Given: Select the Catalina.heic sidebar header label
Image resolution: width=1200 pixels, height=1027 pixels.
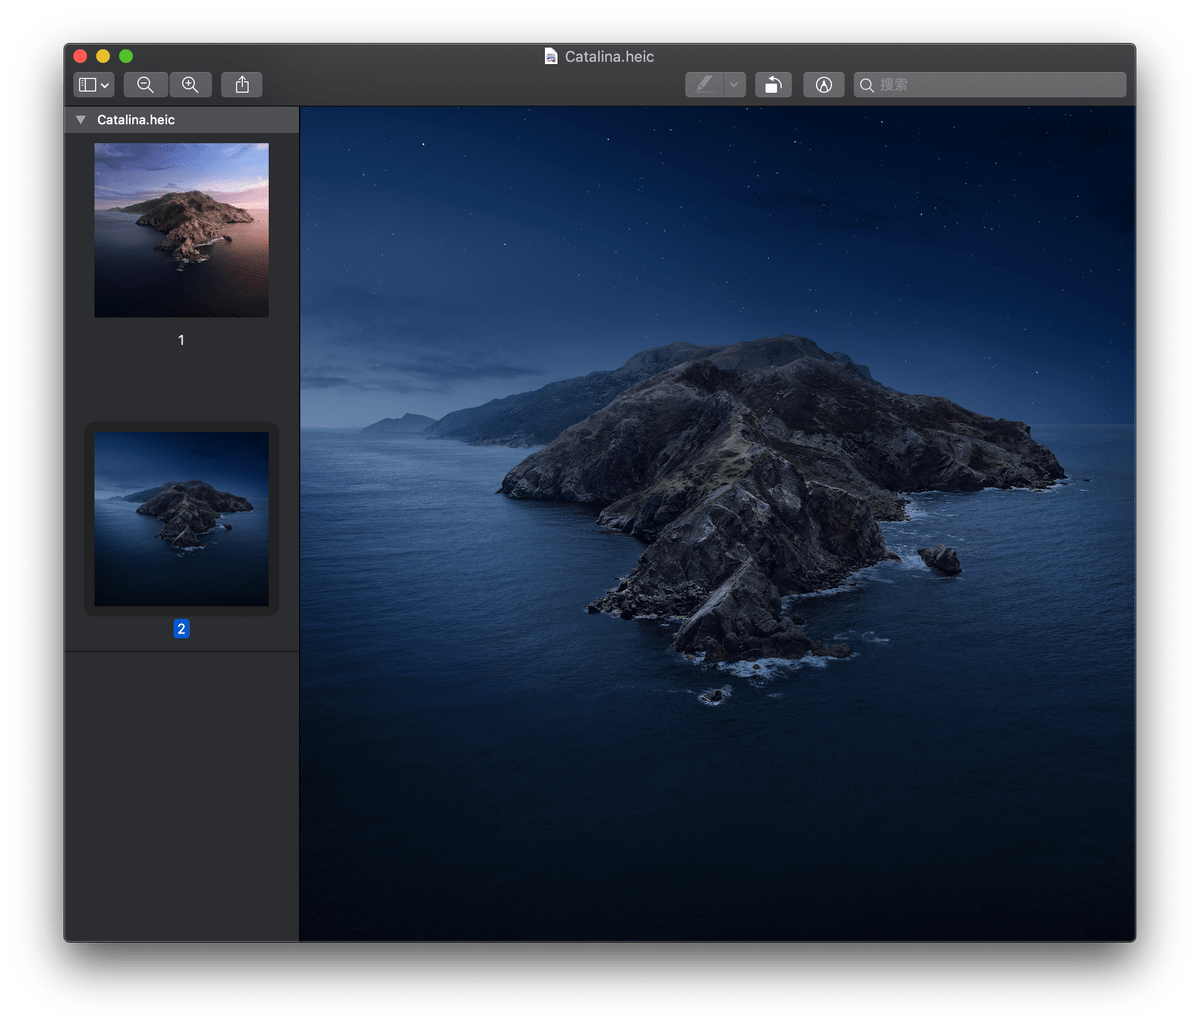Looking at the screenshot, I should click(136, 120).
